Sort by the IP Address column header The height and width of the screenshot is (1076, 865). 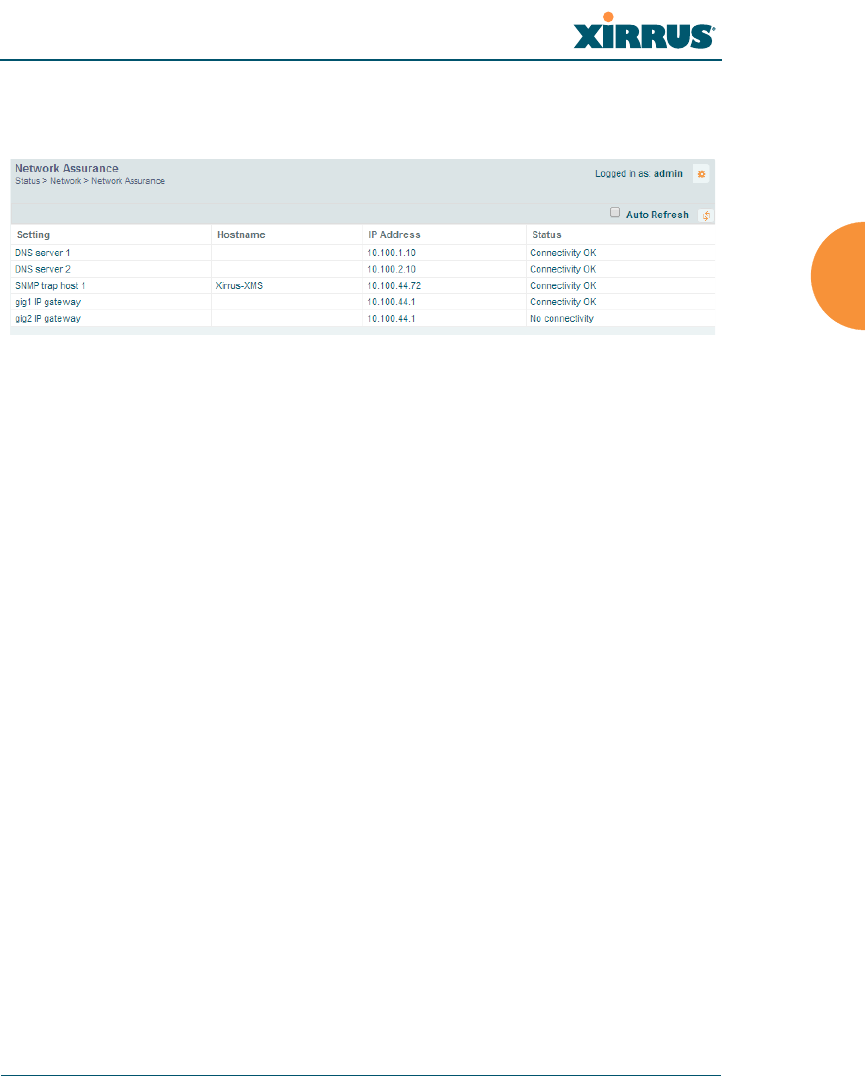(x=394, y=235)
